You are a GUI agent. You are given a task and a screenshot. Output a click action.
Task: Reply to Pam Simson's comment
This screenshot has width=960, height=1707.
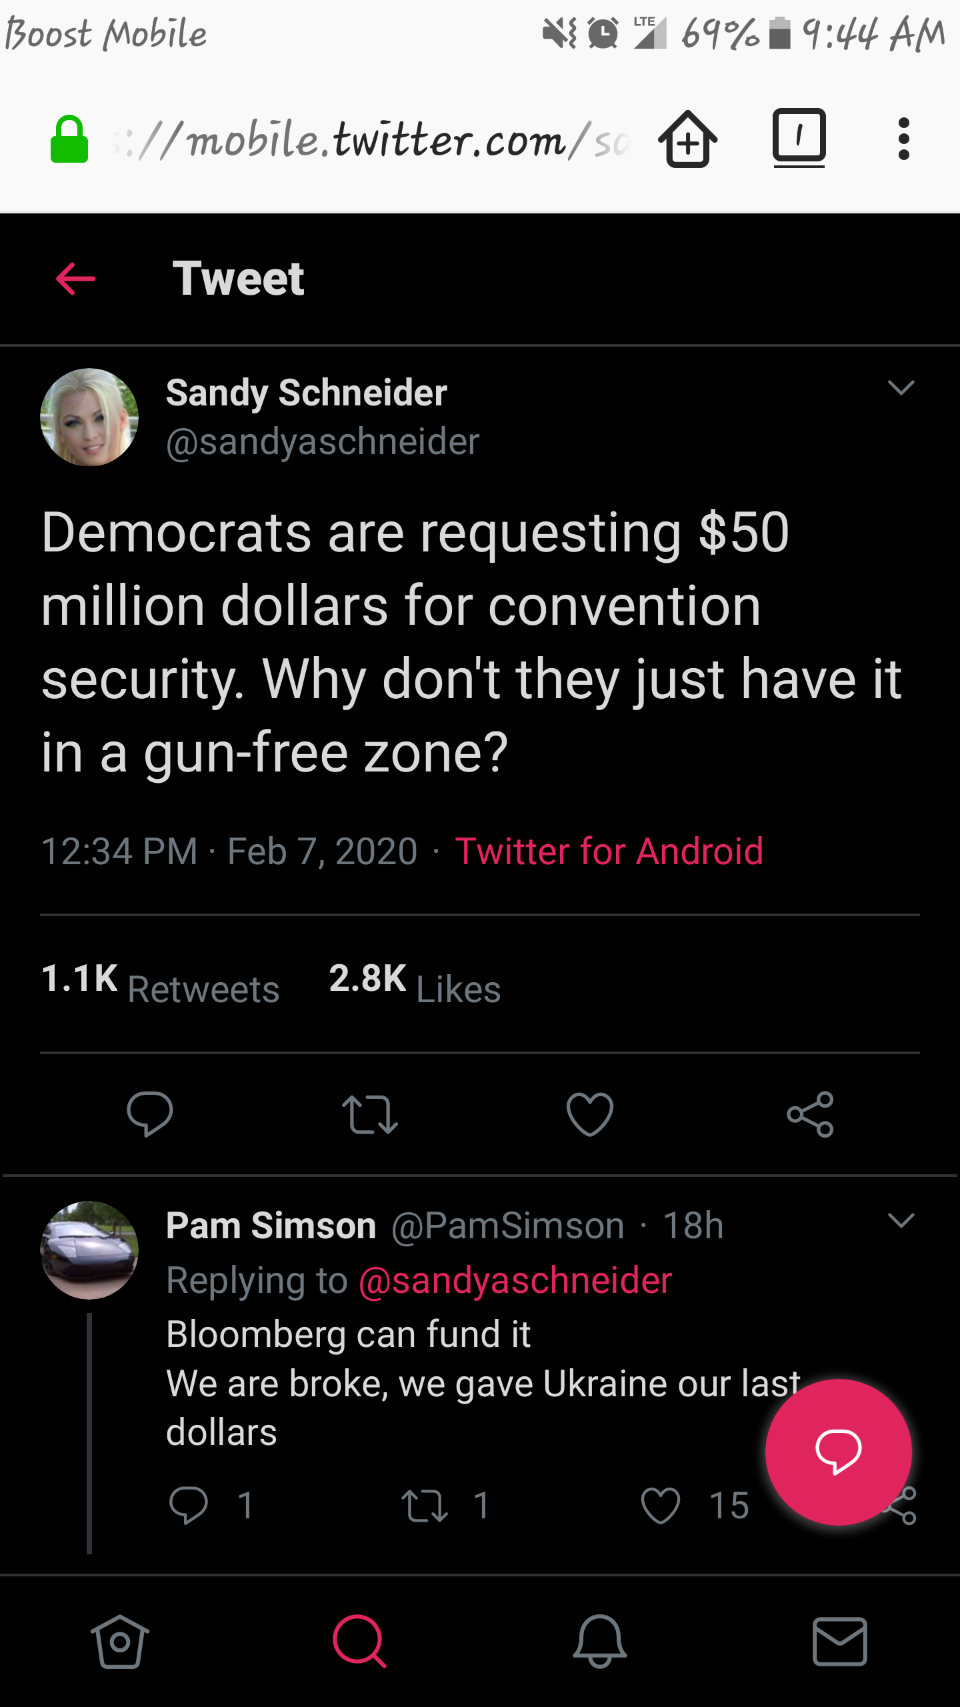pos(188,1505)
